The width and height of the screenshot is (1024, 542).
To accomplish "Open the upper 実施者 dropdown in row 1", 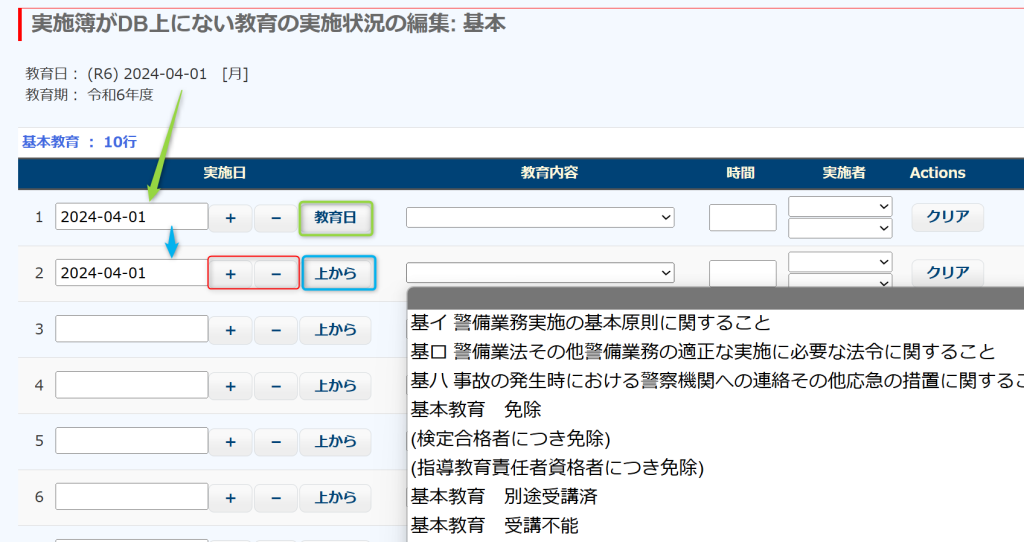I will pos(840,206).
